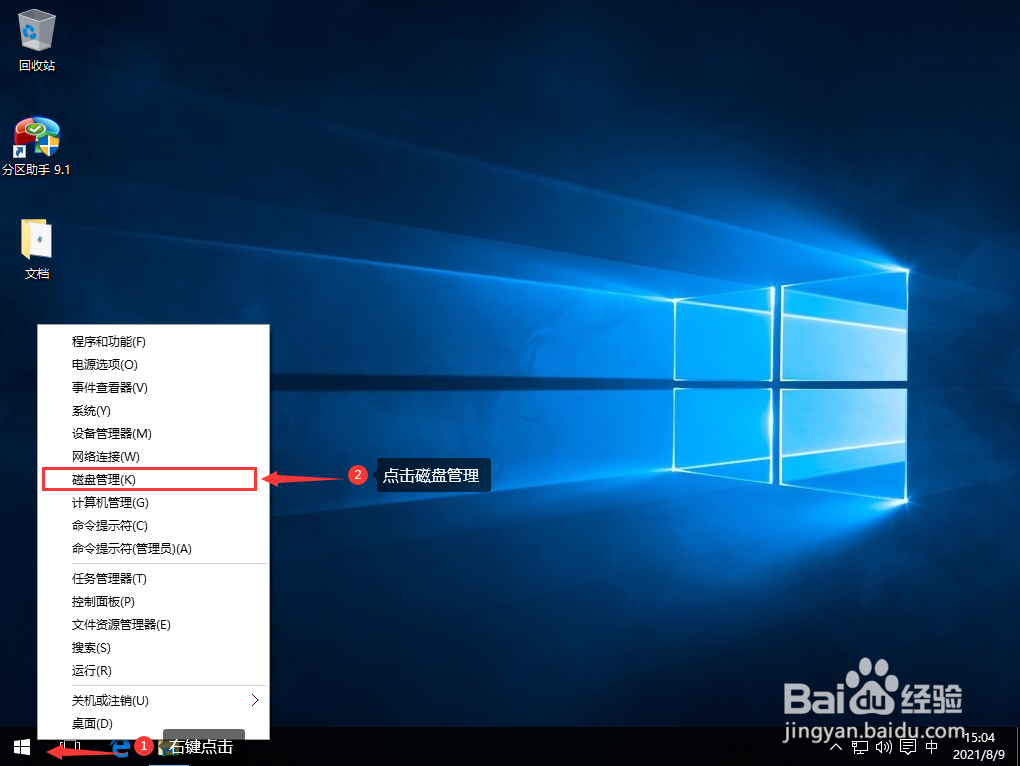Select 系统(Y) in the context menu

(154, 411)
